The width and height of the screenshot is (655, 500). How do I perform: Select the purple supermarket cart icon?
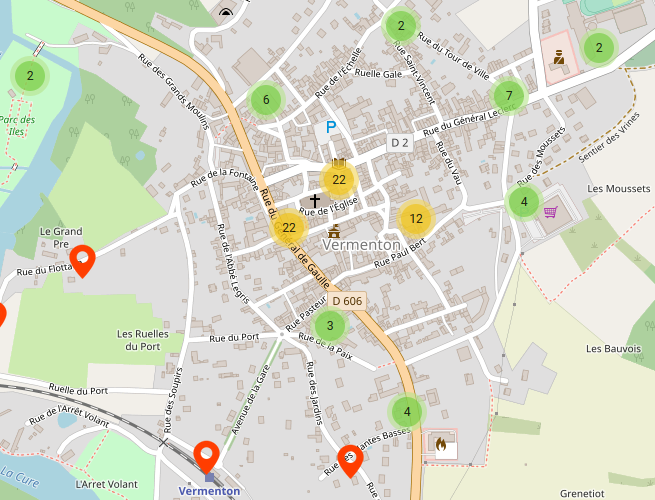pos(551,212)
